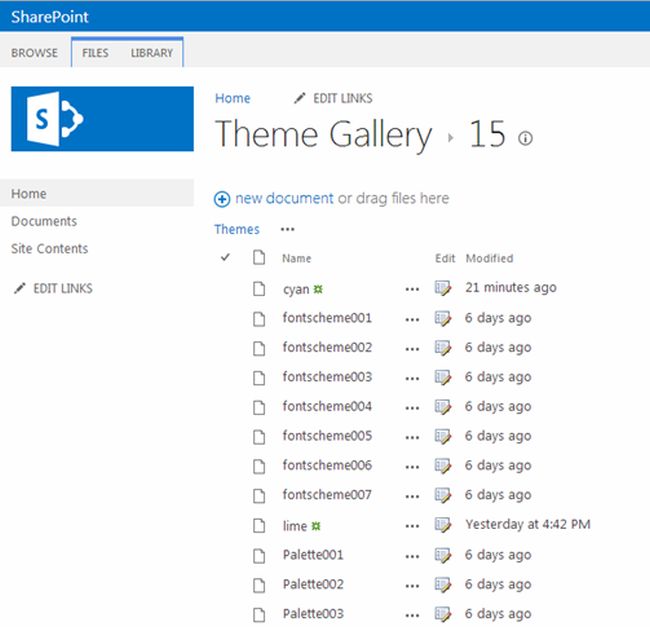The height and width of the screenshot is (627, 650).
Task: Open the Palette003 file
Action: (313, 613)
